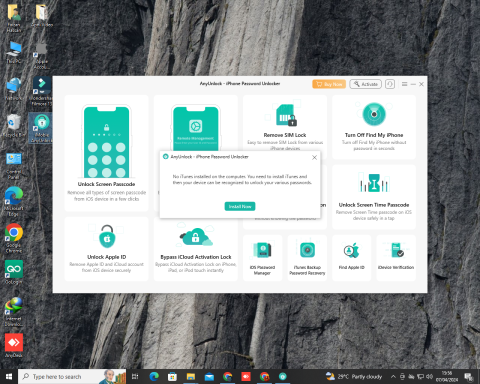This screenshot has height=384, width=480.
Task: Click the Activate button with key icon
Action: tap(366, 84)
